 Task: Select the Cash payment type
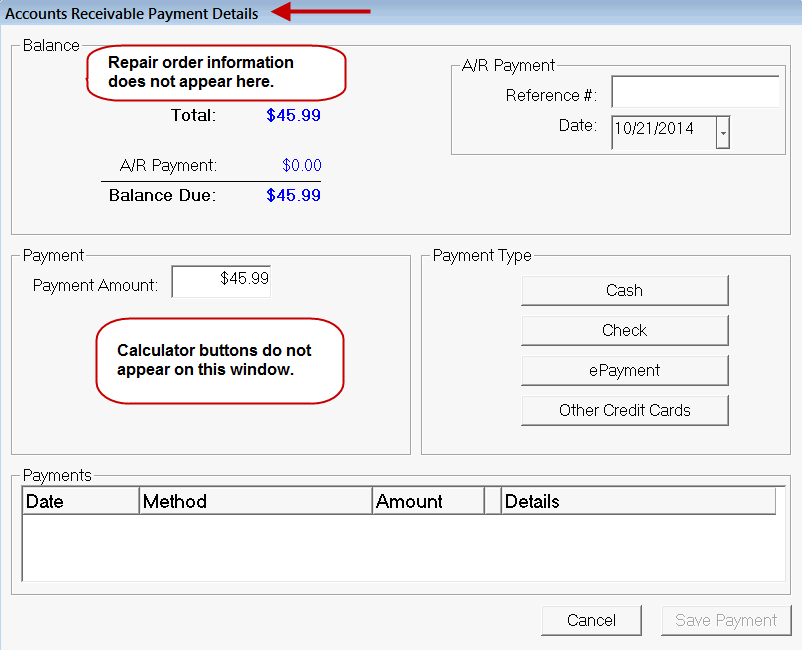coord(624,290)
